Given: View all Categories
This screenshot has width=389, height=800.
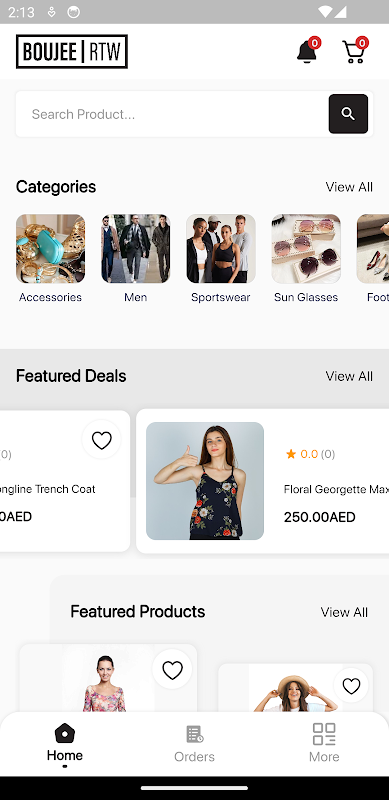Looking at the screenshot, I should tap(349, 187).
